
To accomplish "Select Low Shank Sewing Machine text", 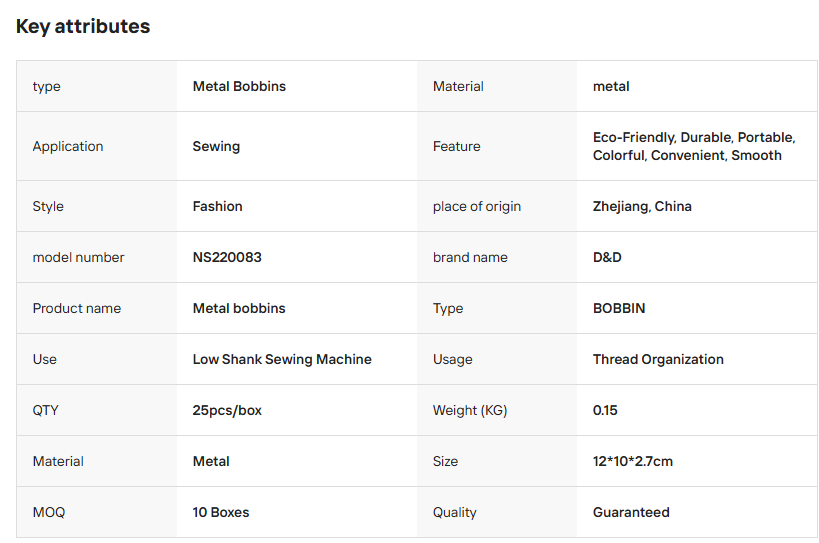I will [282, 359].
